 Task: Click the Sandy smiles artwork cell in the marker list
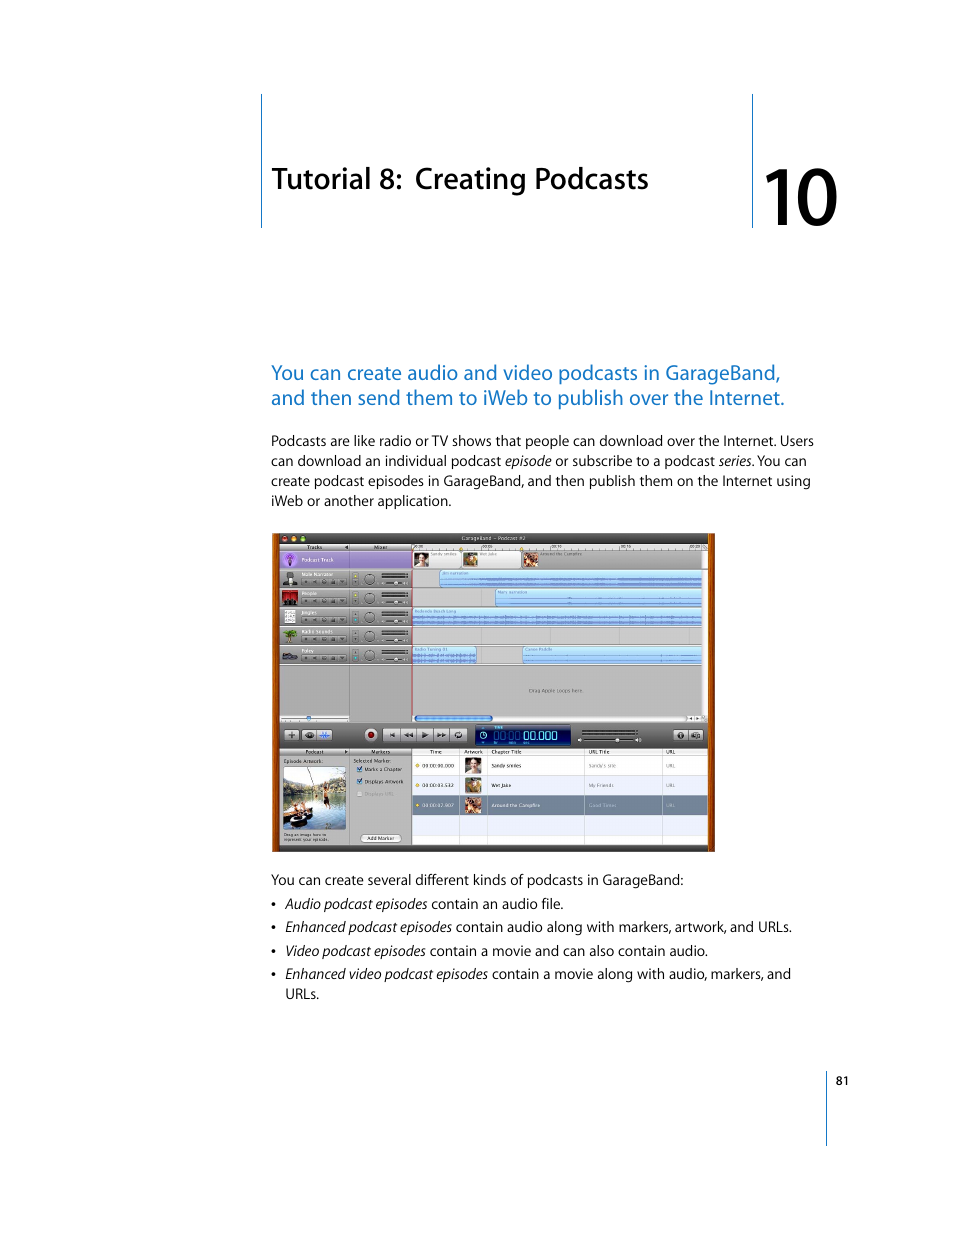point(473,766)
